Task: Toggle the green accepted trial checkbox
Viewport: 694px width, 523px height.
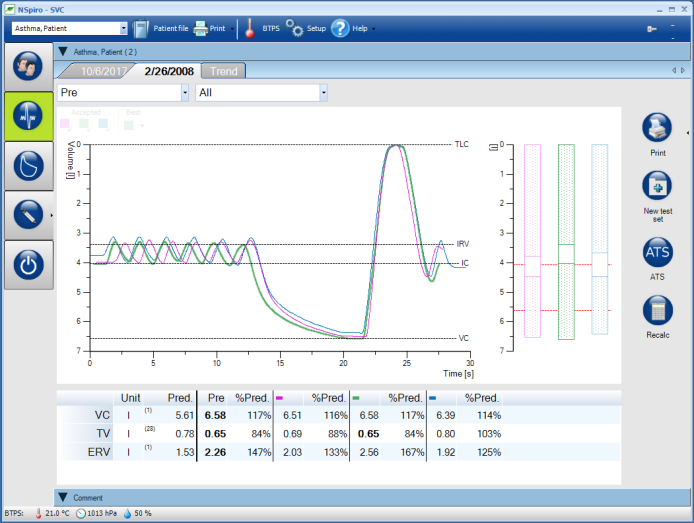Action: (x=85, y=125)
